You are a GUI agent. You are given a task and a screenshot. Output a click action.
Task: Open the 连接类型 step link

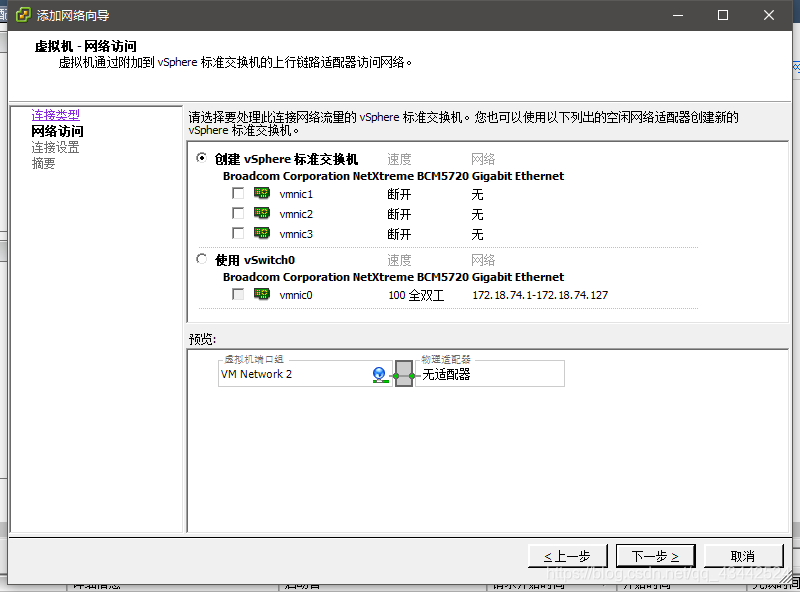[56, 115]
